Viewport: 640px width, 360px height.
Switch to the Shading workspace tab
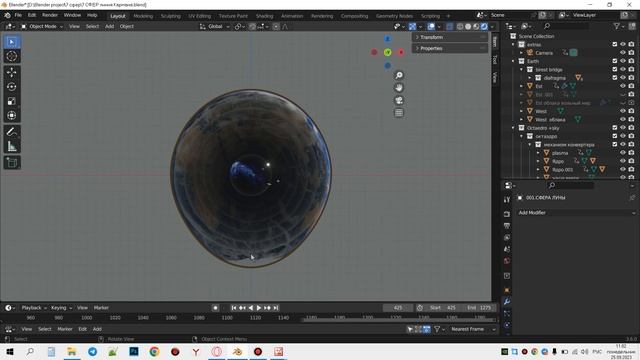(x=264, y=16)
